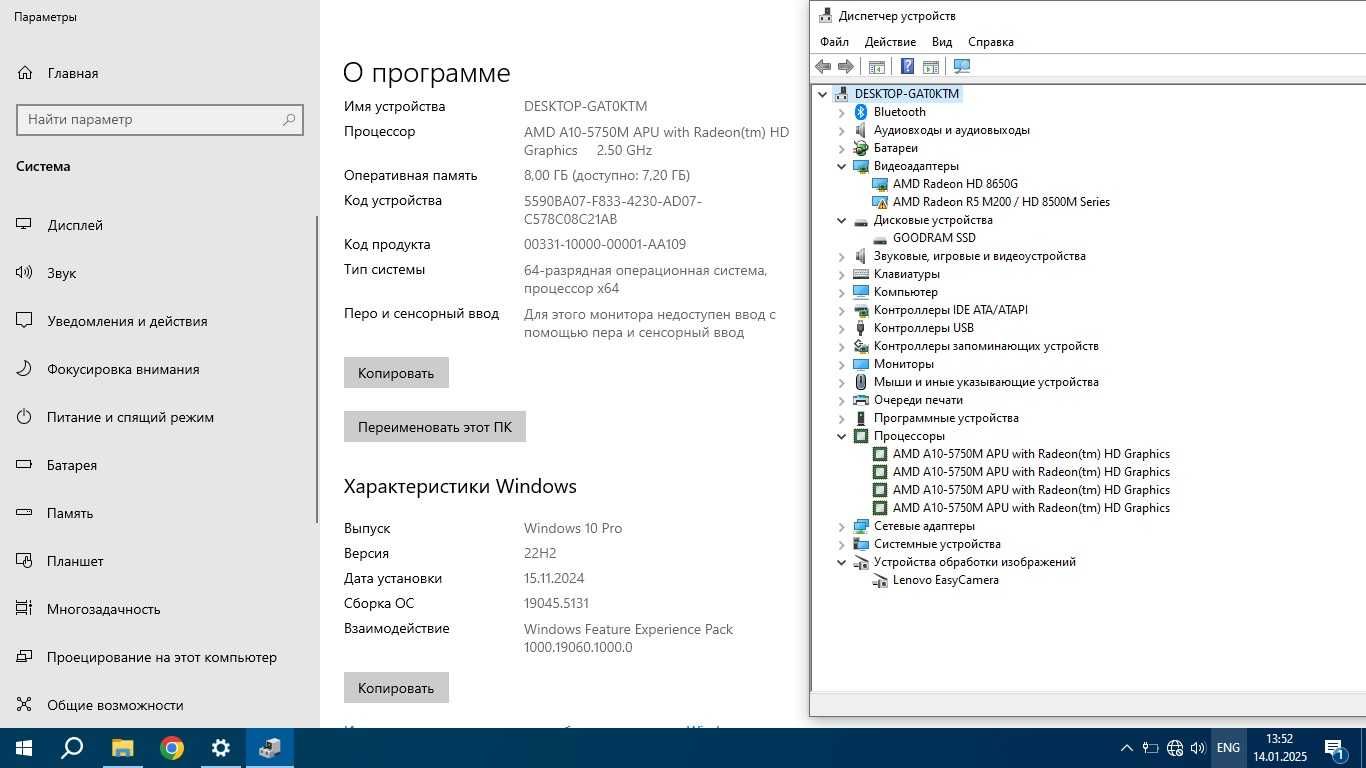Click the Переименовать этот ПК button
This screenshot has width=1366, height=768.
(x=435, y=427)
